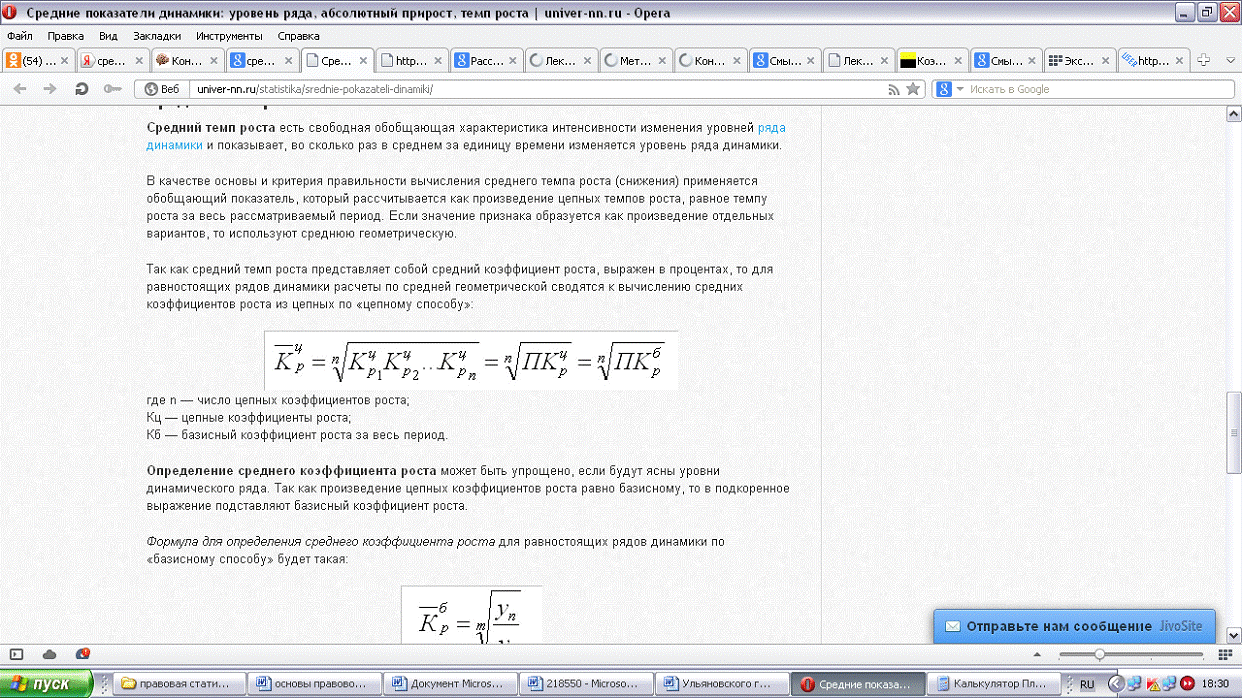Image resolution: width=1242 pixels, height=698 pixels.
Task: Toggle the panels button in status bar
Action: 16,653
